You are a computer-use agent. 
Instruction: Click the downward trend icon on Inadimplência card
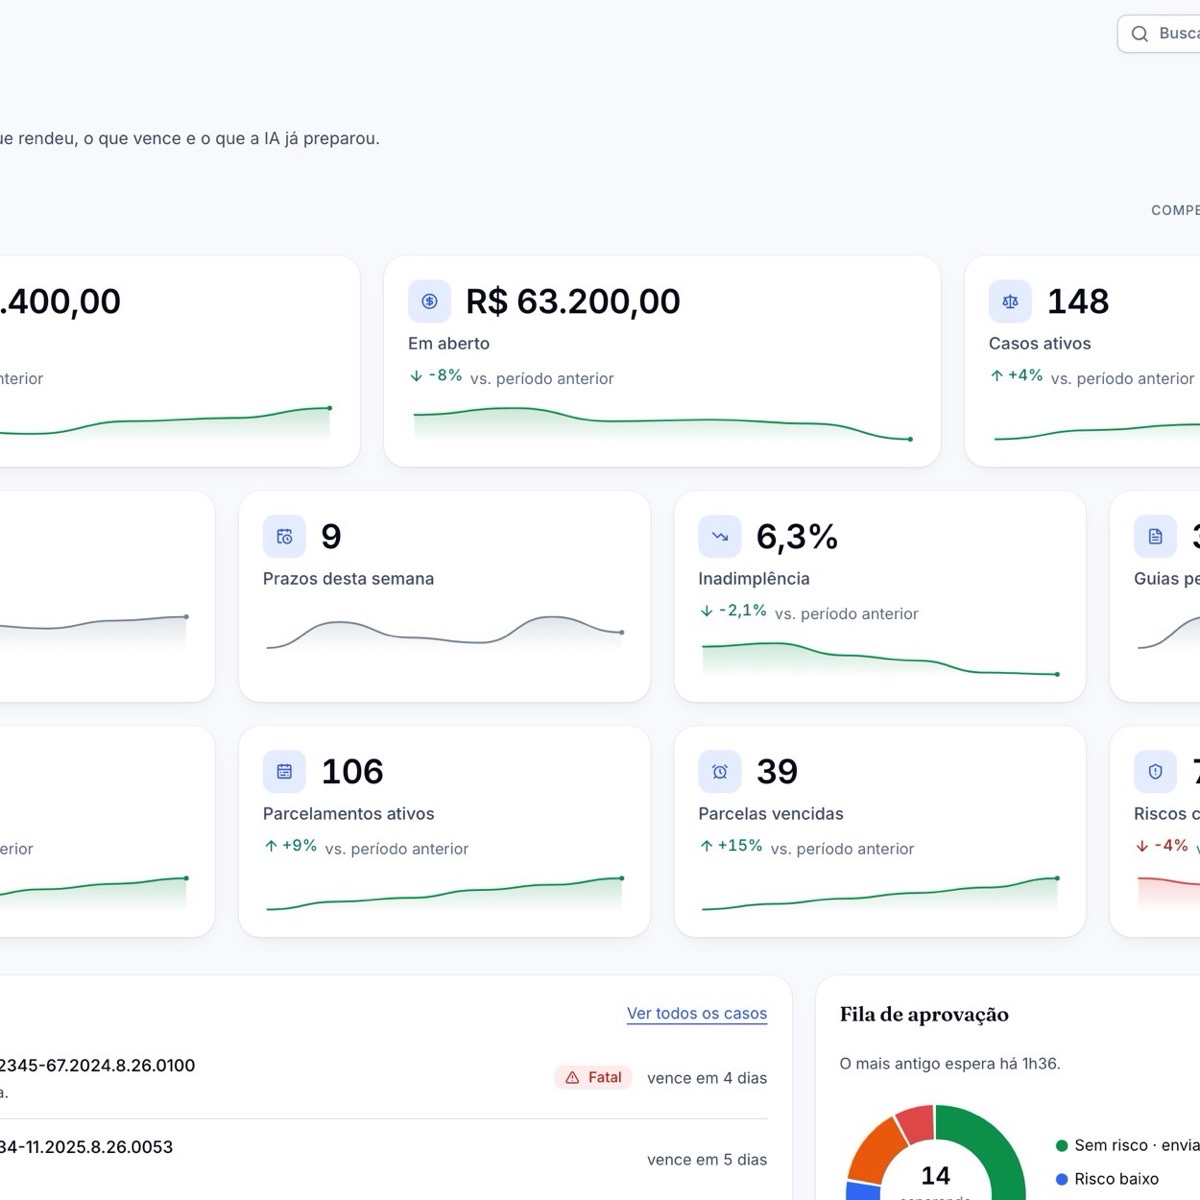(720, 536)
